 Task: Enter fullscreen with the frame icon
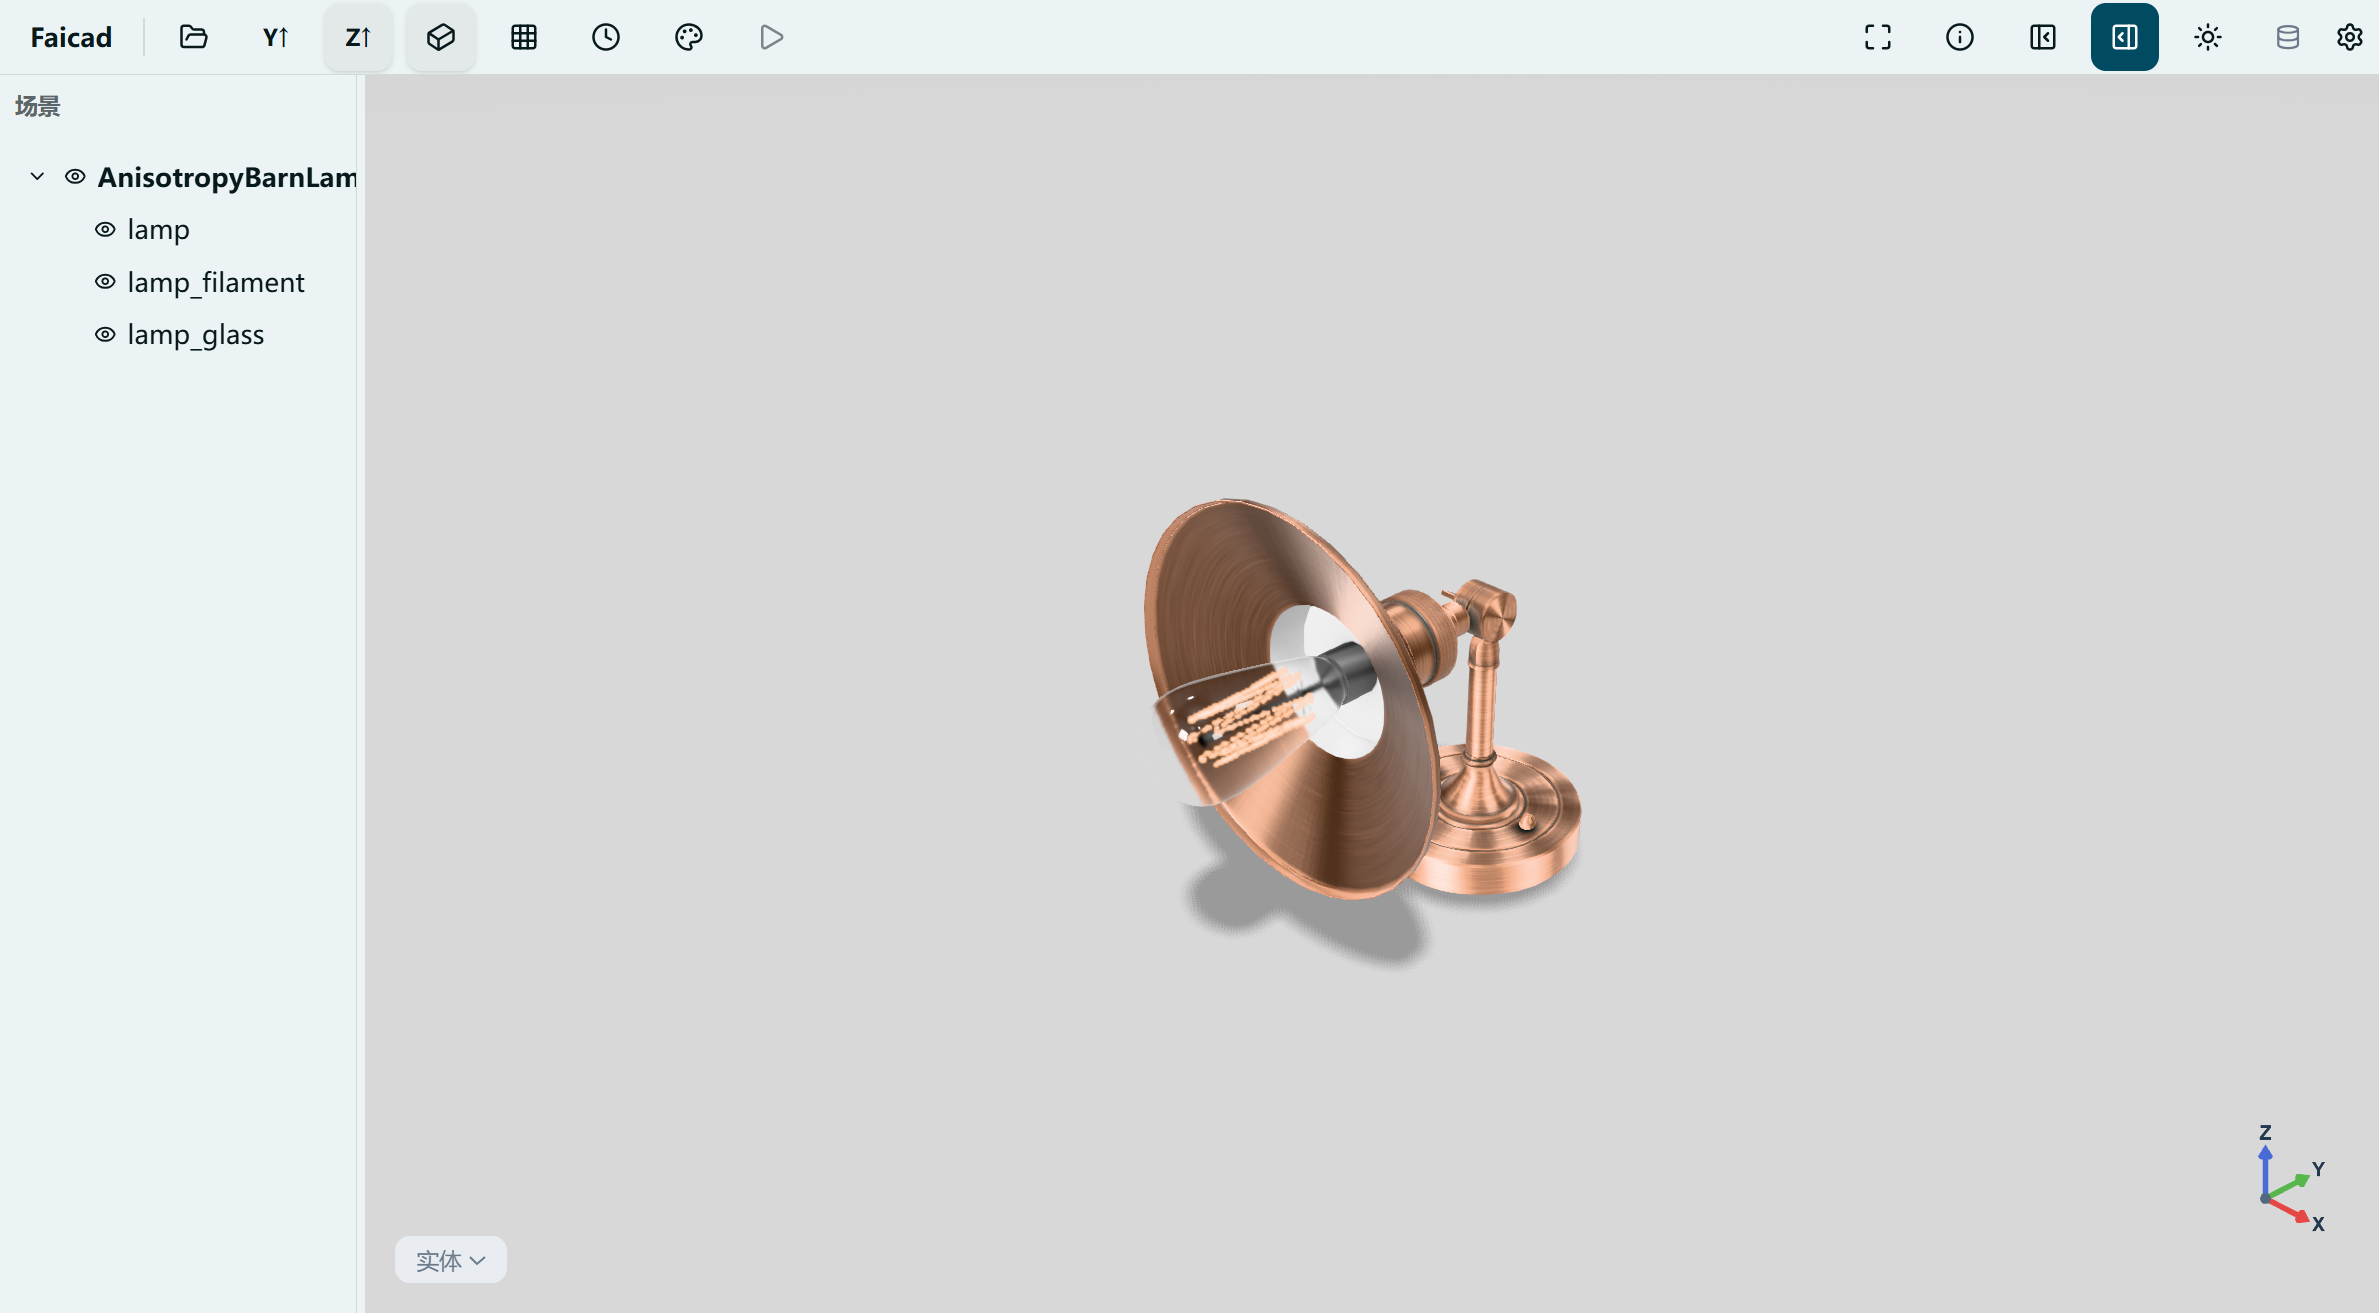(x=1878, y=37)
